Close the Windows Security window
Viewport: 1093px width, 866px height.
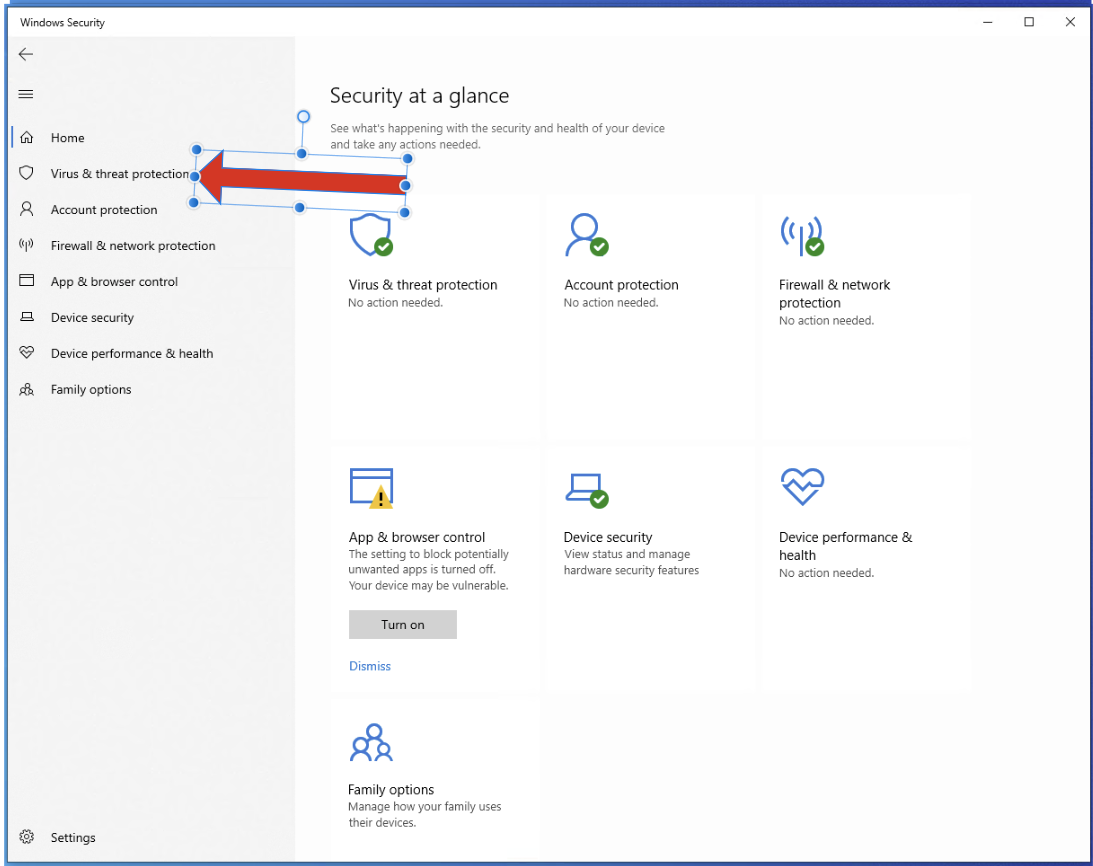(x=1069, y=22)
